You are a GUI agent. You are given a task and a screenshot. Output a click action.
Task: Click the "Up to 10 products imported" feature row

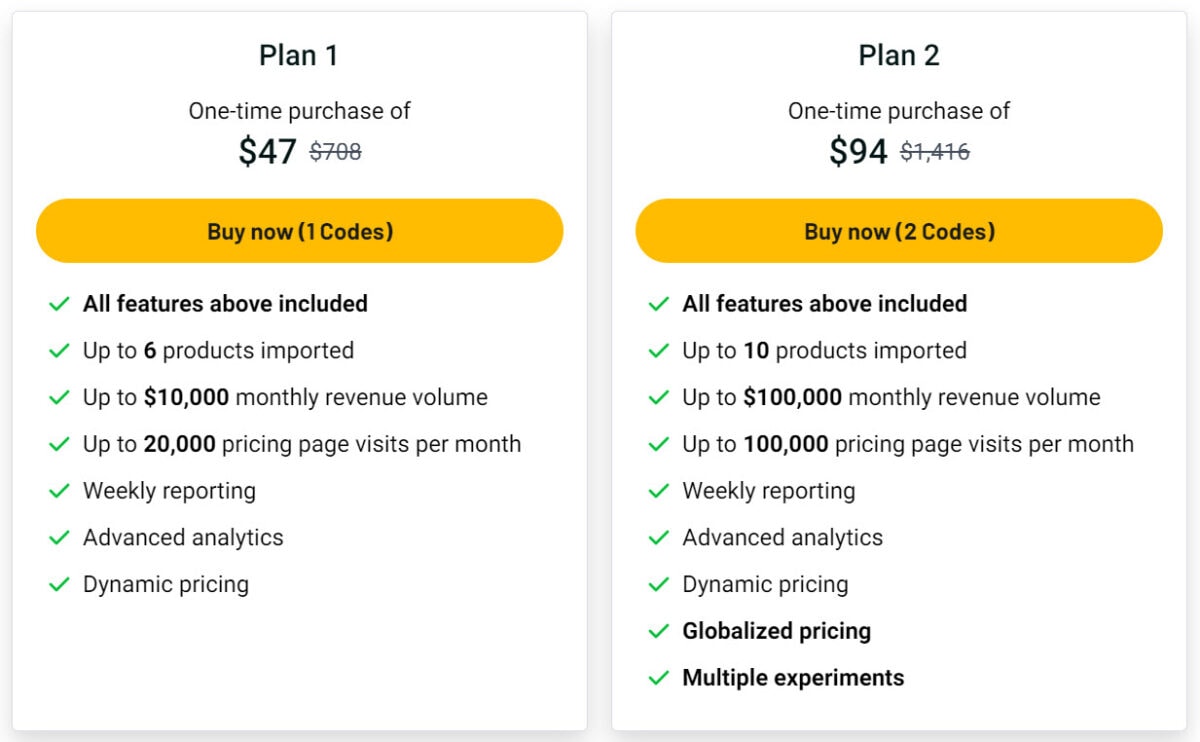824,351
